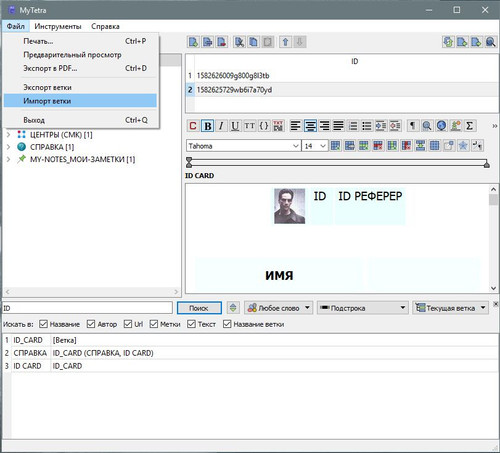Choose 'Экспорт в PDF...' menu item
500x453 pixels.
click(x=80, y=68)
